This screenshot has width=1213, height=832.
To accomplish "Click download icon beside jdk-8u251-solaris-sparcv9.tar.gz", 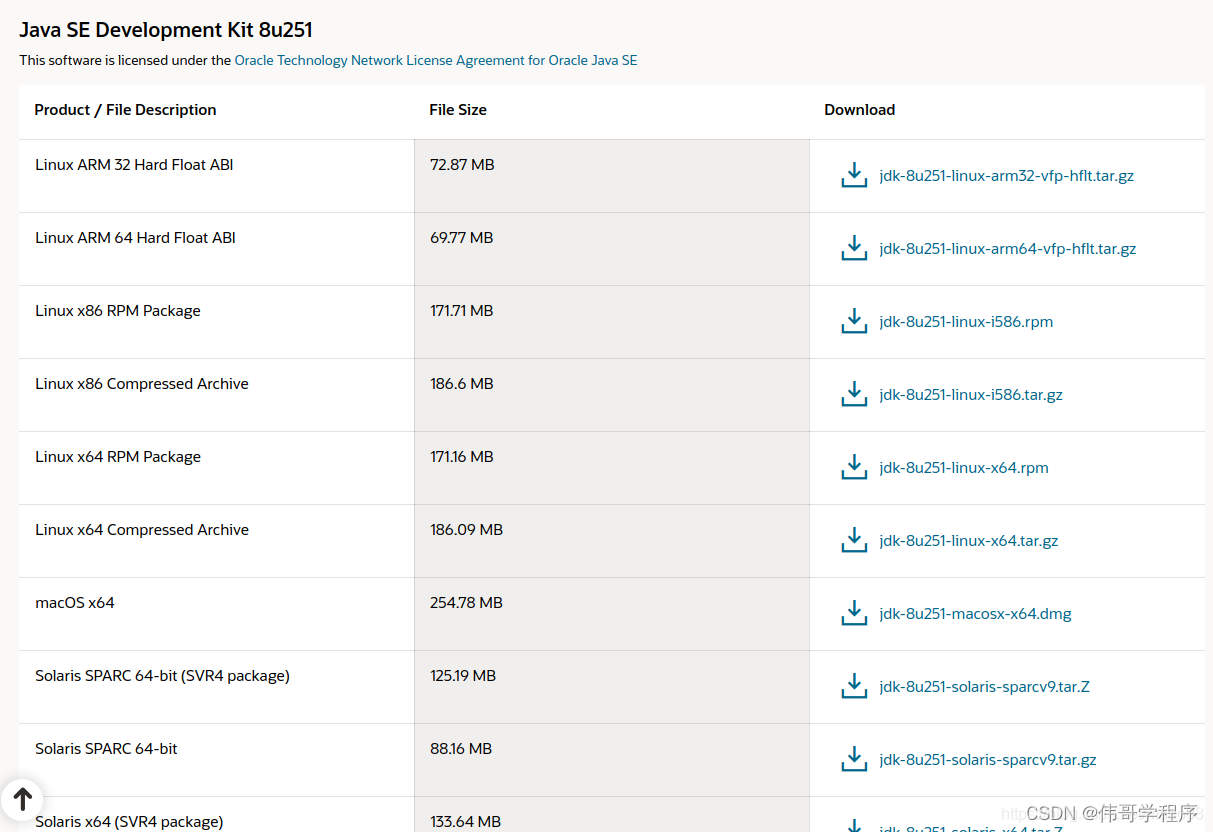I will click(x=854, y=760).
